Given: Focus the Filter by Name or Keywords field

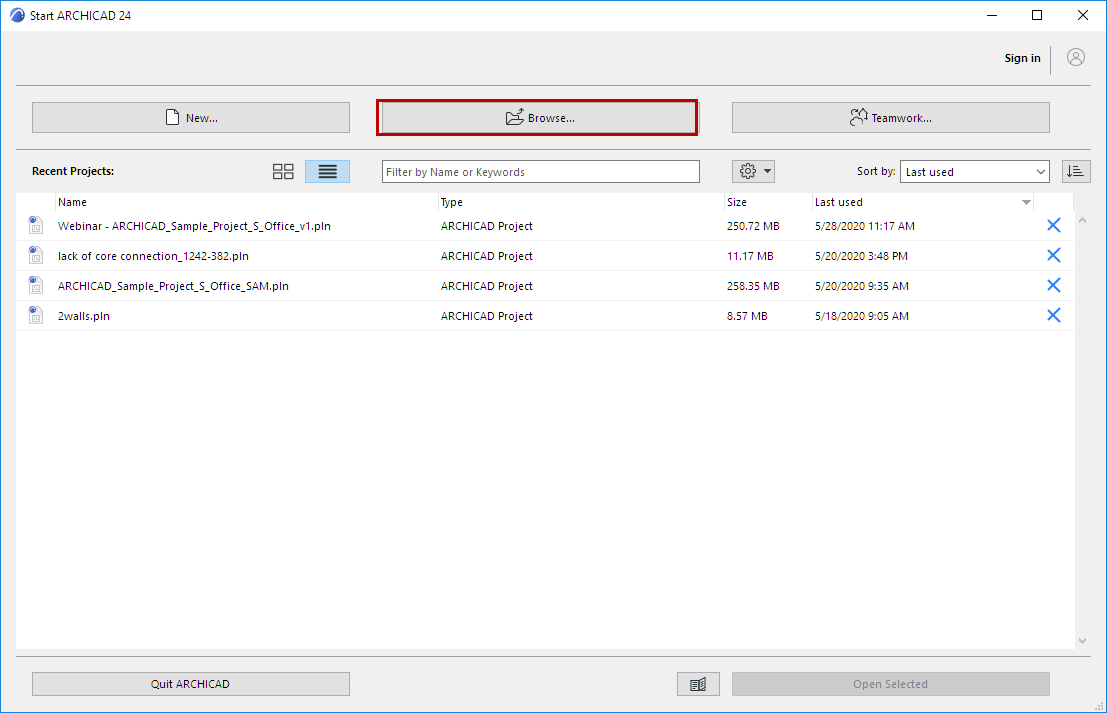Looking at the screenshot, I should (541, 172).
